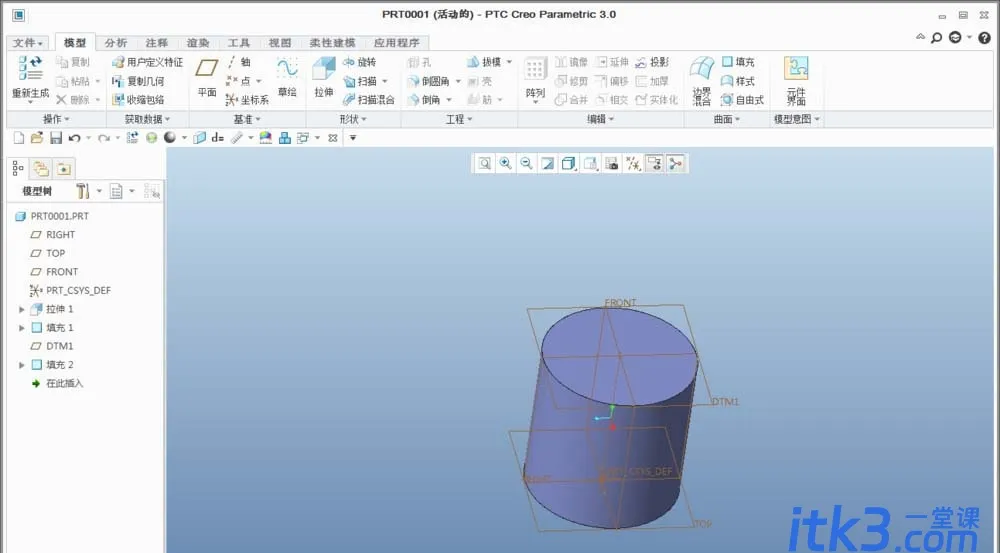Viewport: 1000px width, 553px height.
Task: Switch to the 应用程序 (Applications) tab
Action: 397,43
